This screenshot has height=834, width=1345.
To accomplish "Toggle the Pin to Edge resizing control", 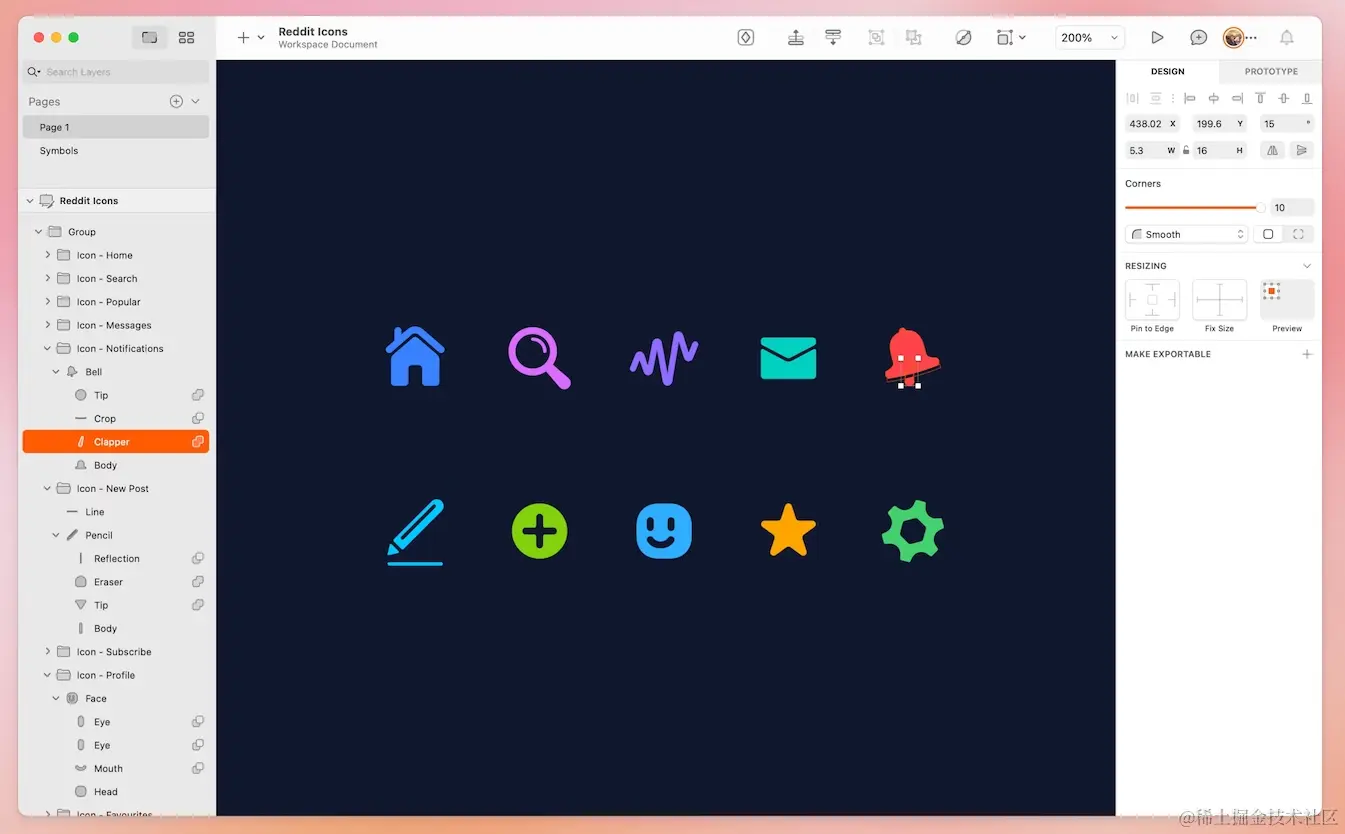I will 1152,300.
